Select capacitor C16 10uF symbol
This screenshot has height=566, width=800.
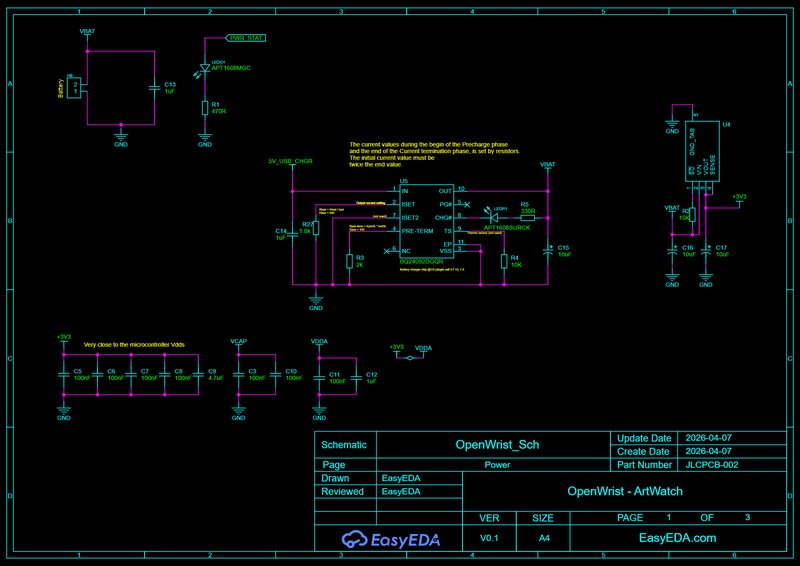click(x=672, y=251)
